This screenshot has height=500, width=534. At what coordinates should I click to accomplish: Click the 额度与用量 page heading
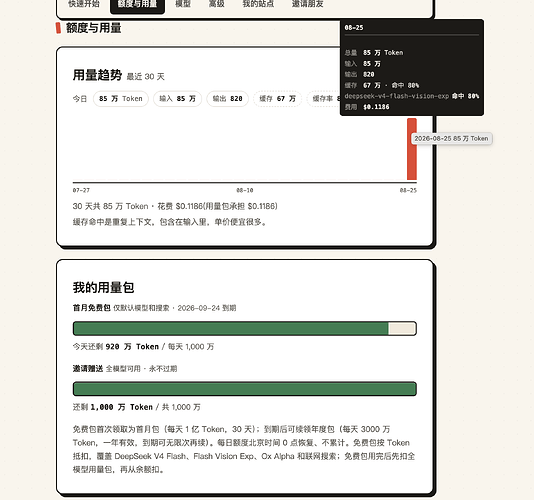pos(93,28)
